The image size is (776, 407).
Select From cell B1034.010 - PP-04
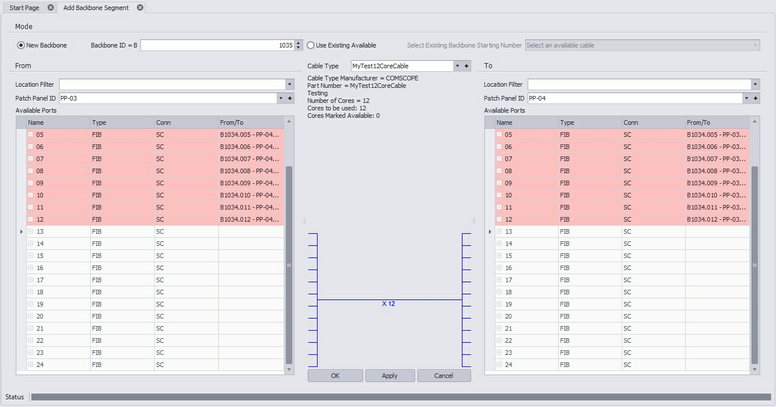point(251,195)
